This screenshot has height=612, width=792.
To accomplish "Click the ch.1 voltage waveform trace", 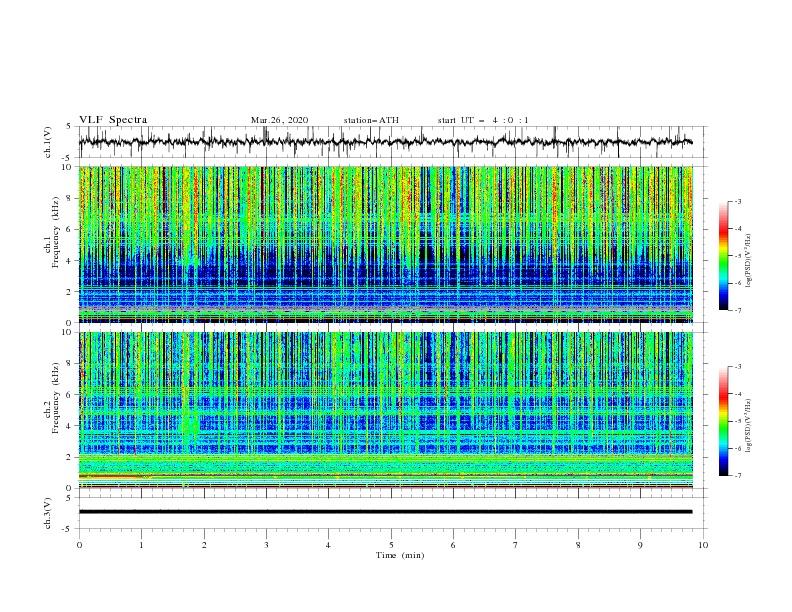I will [x=385, y=142].
